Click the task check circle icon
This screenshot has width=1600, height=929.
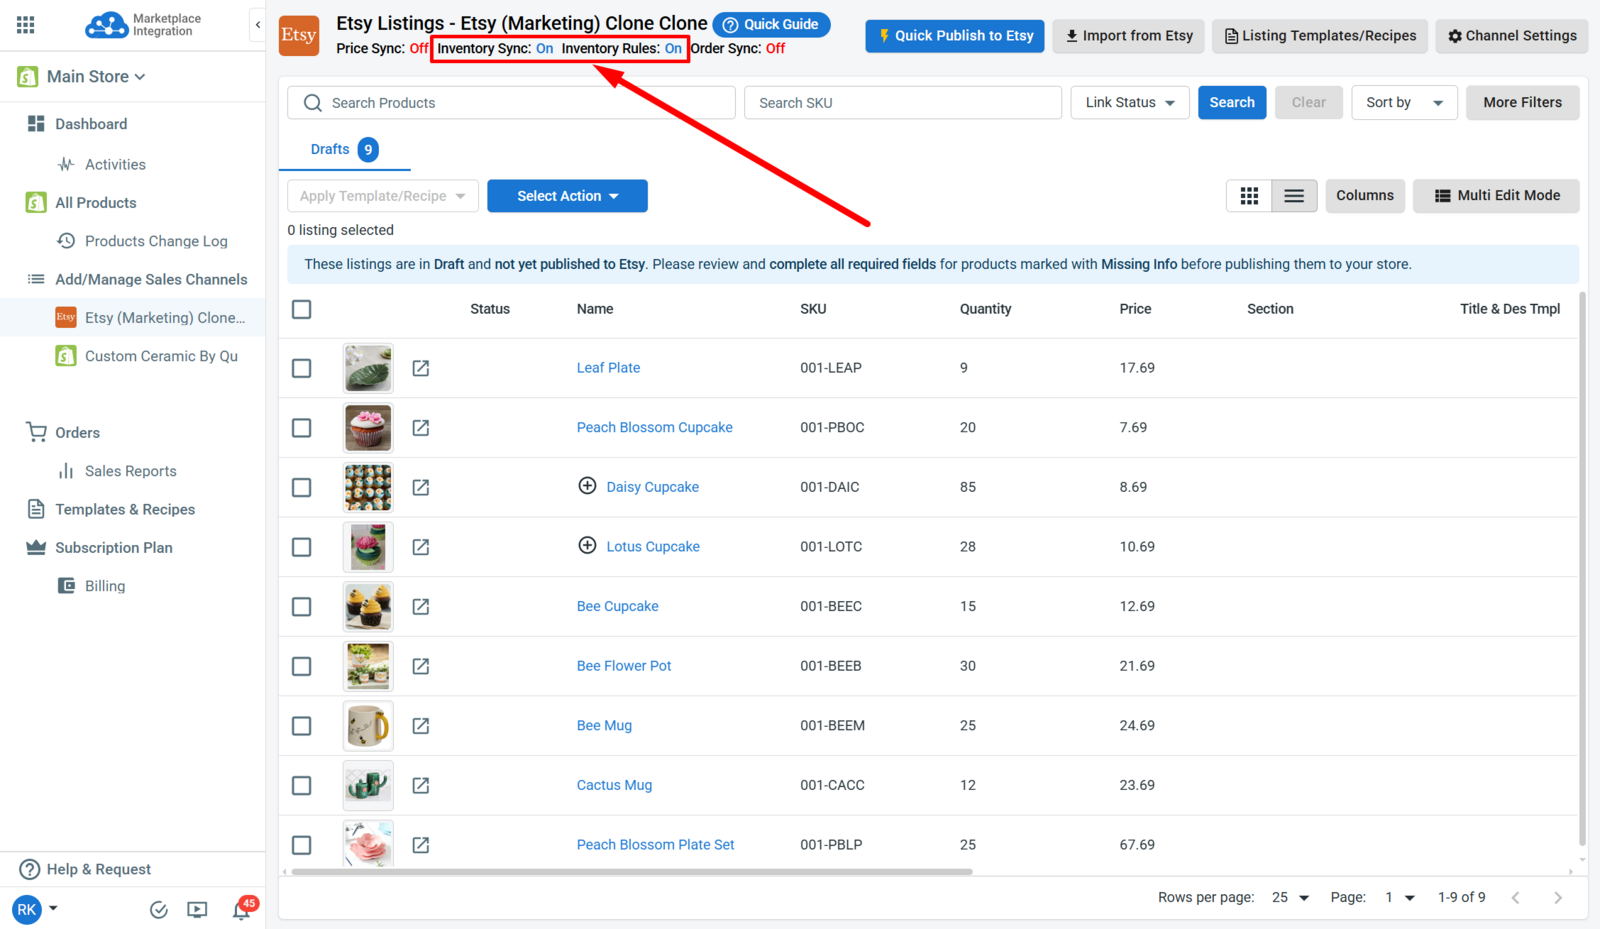pyautogui.click(x=158, y=910)
